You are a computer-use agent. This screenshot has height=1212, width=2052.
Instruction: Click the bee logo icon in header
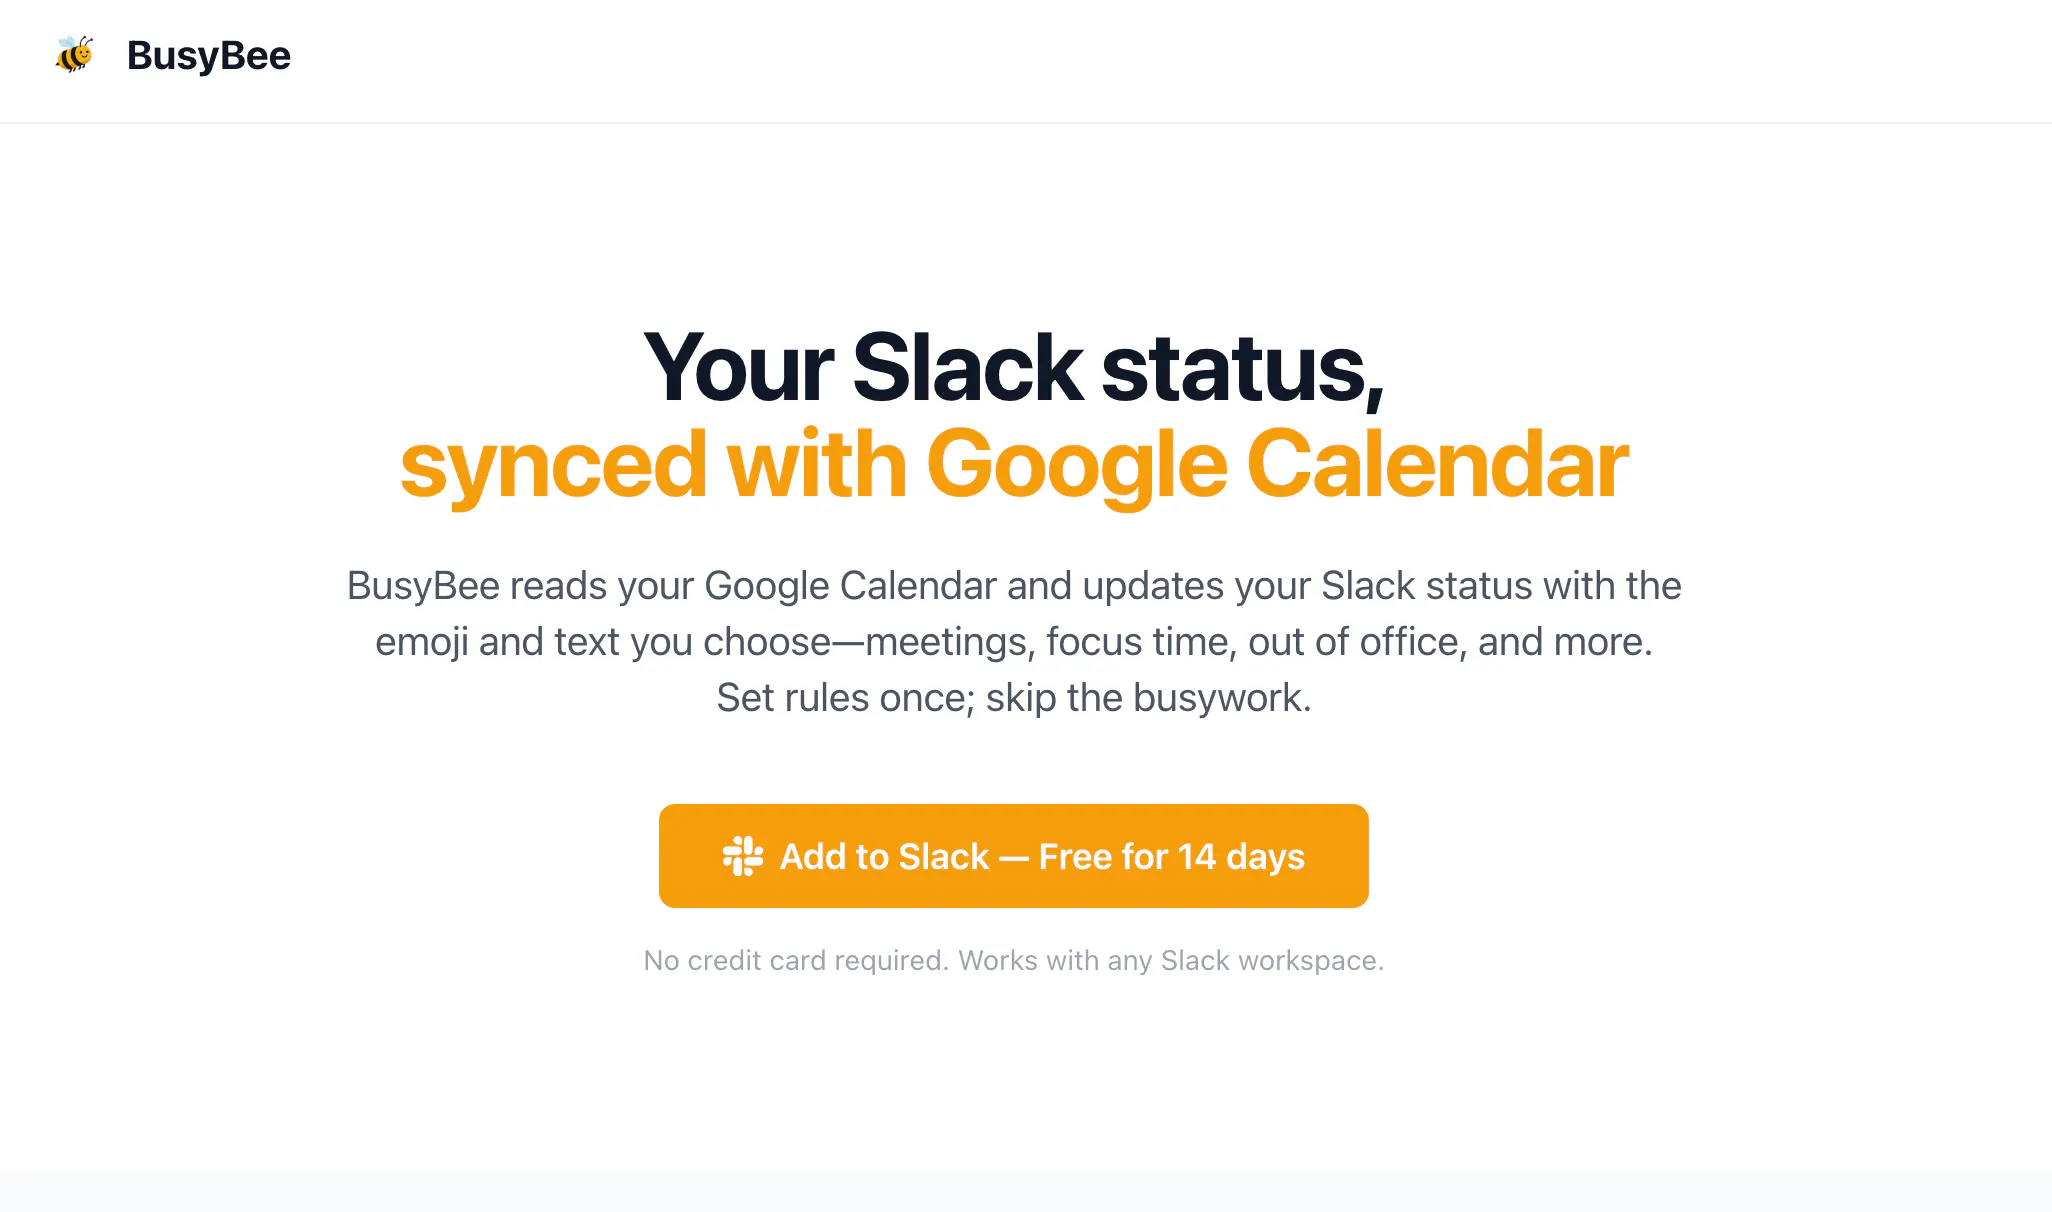75,55
